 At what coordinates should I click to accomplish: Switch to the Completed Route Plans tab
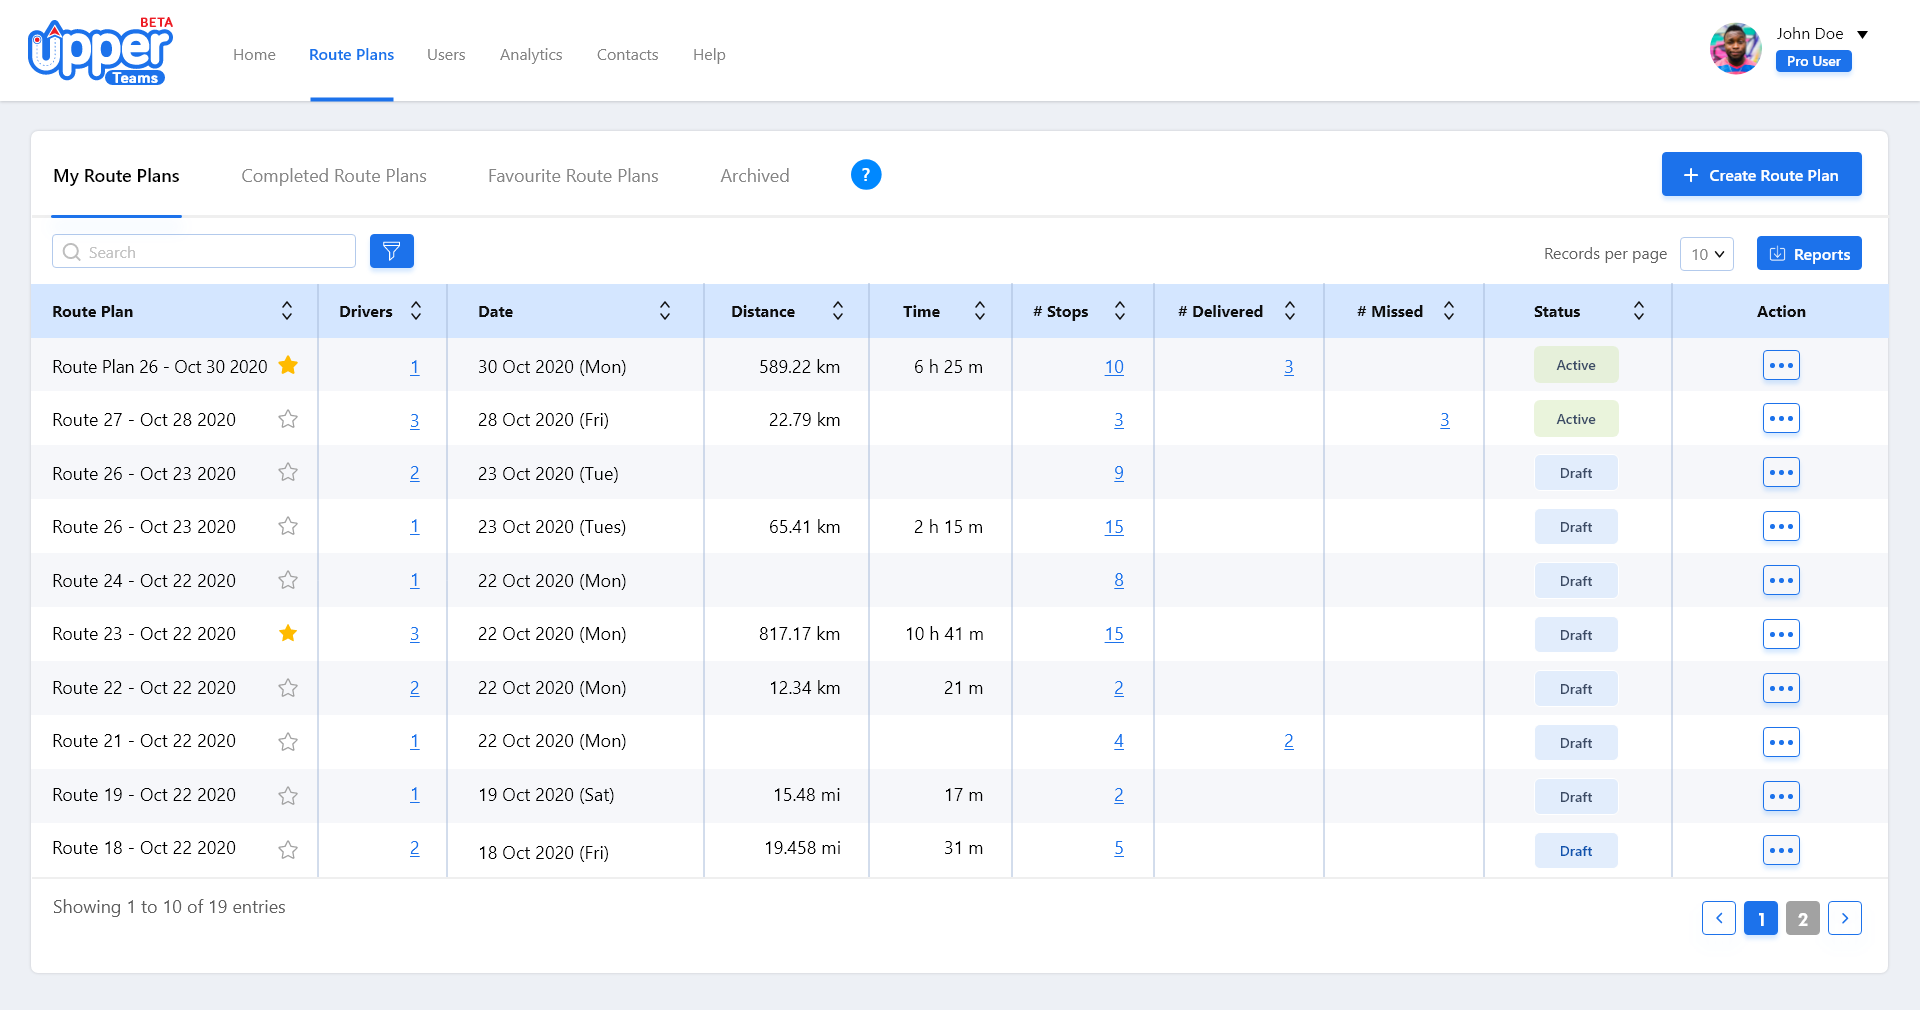click(x=333, y=175)
